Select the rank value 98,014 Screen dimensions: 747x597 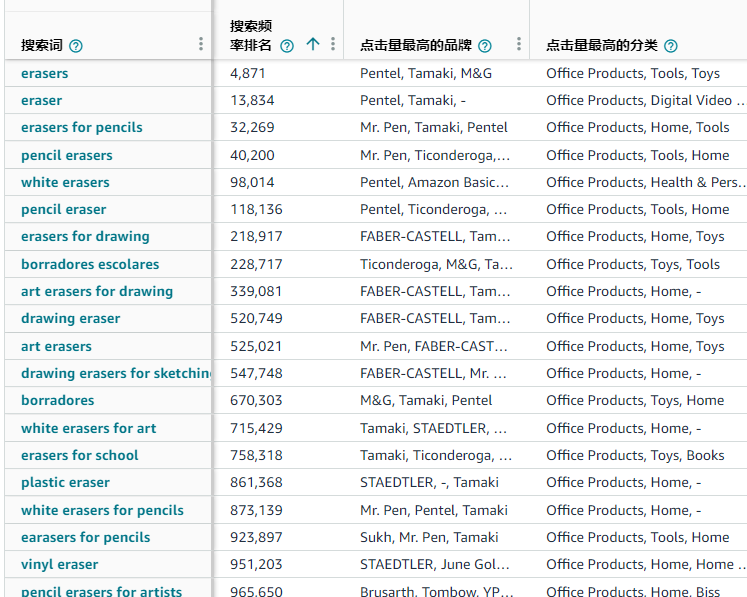(252, 182)
